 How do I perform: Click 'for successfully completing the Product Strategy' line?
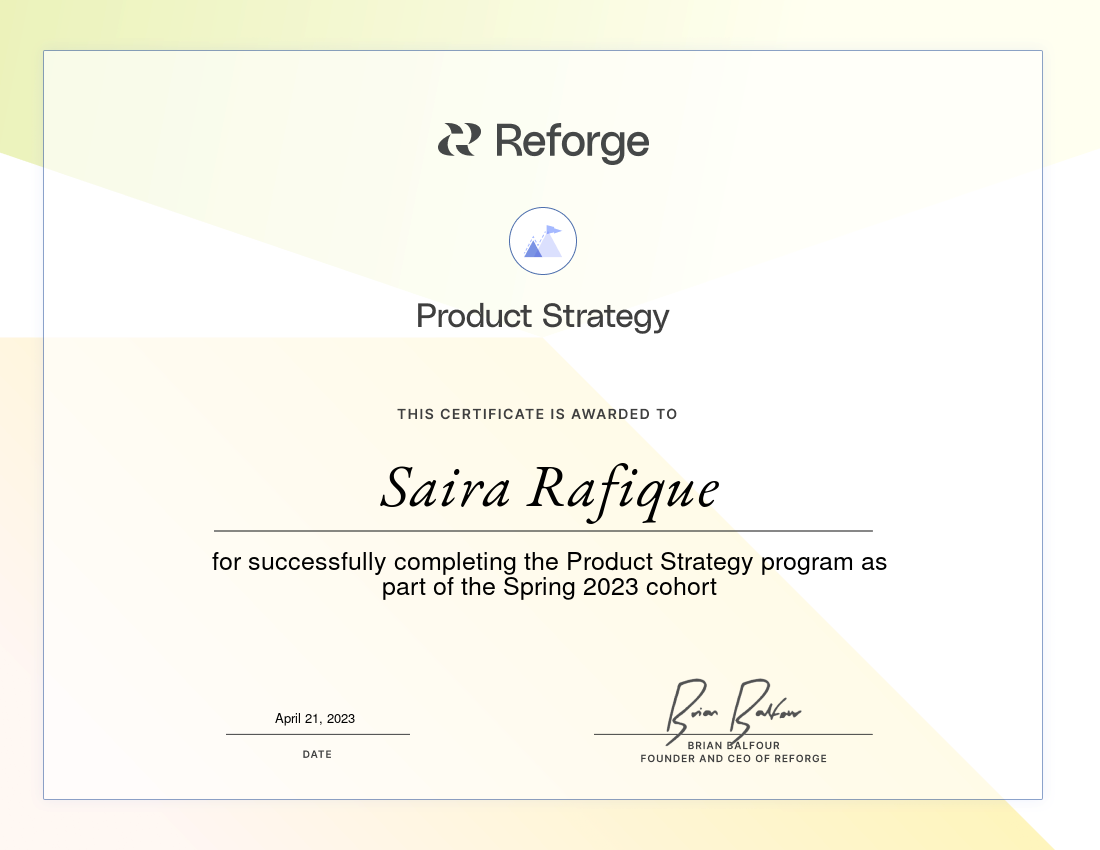tap(549, 562)
